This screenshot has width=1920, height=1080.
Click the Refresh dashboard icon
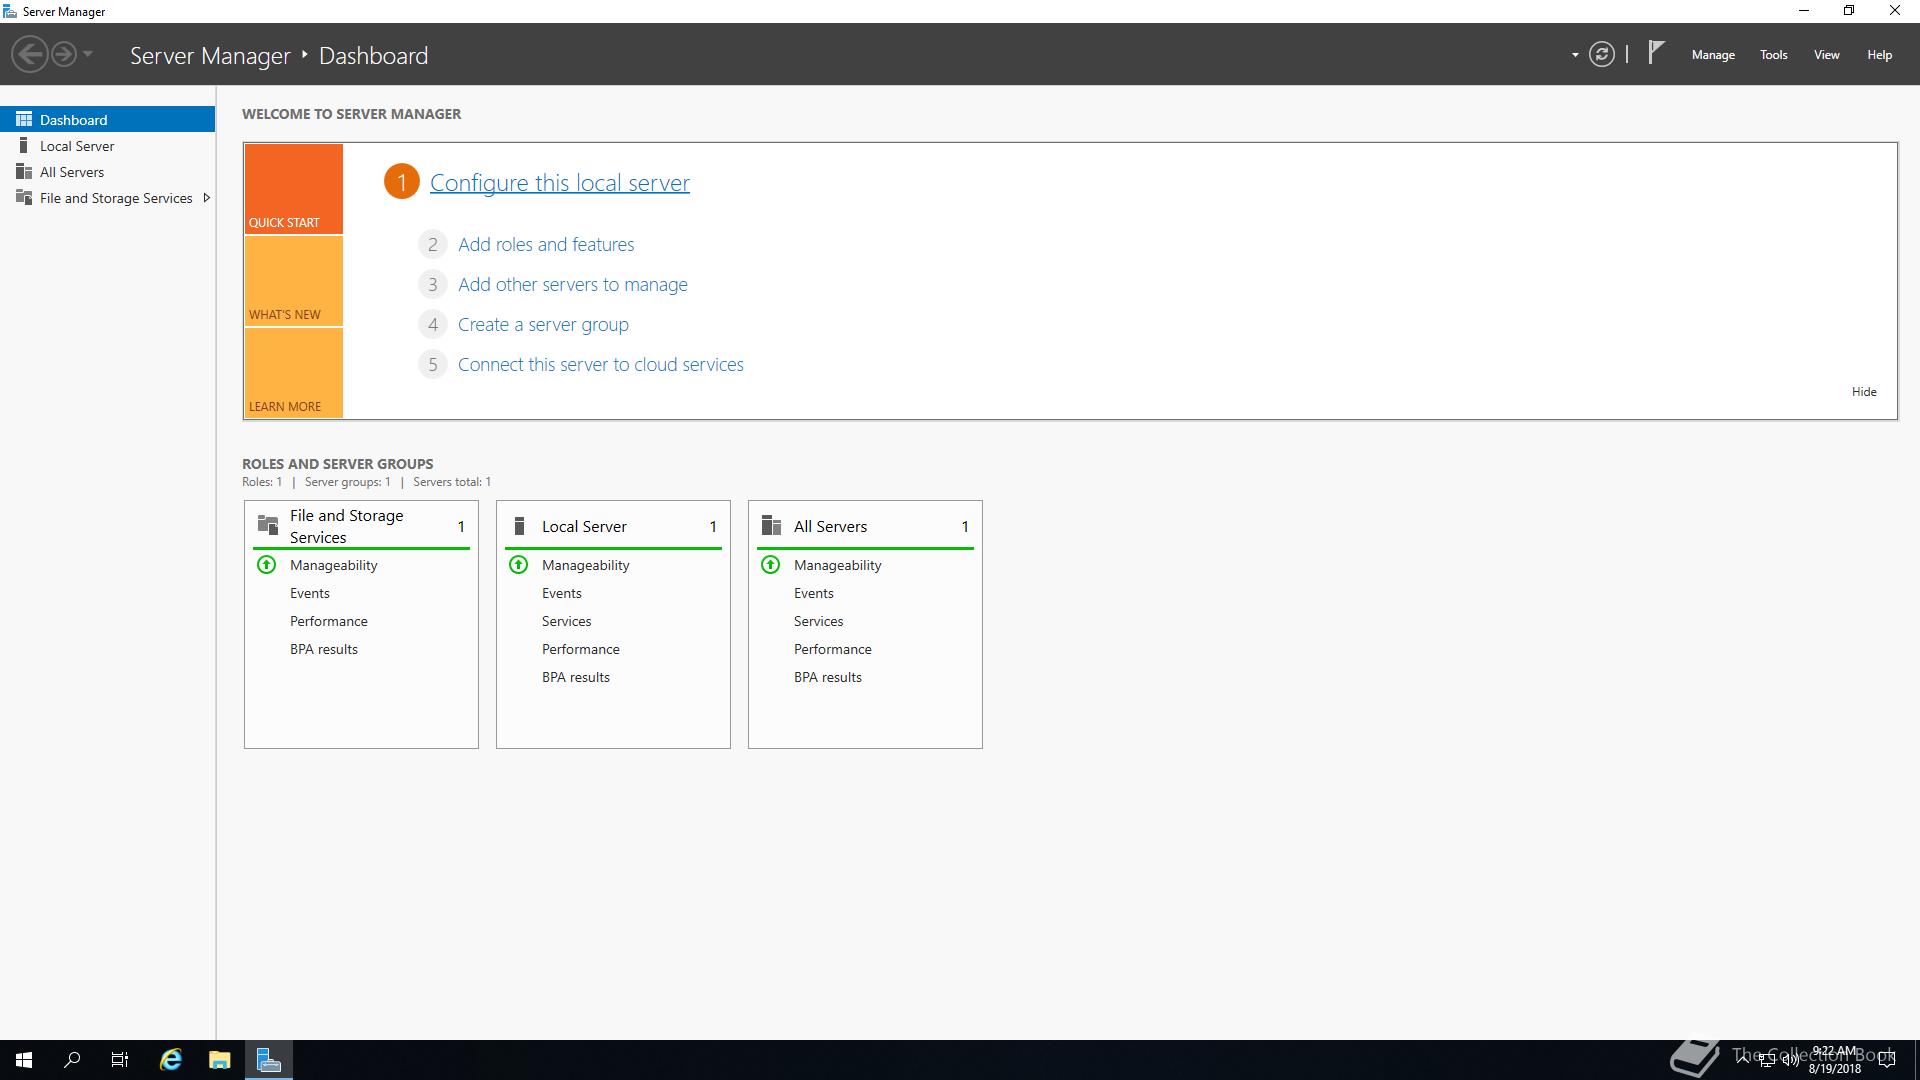tap(1602, 55)
